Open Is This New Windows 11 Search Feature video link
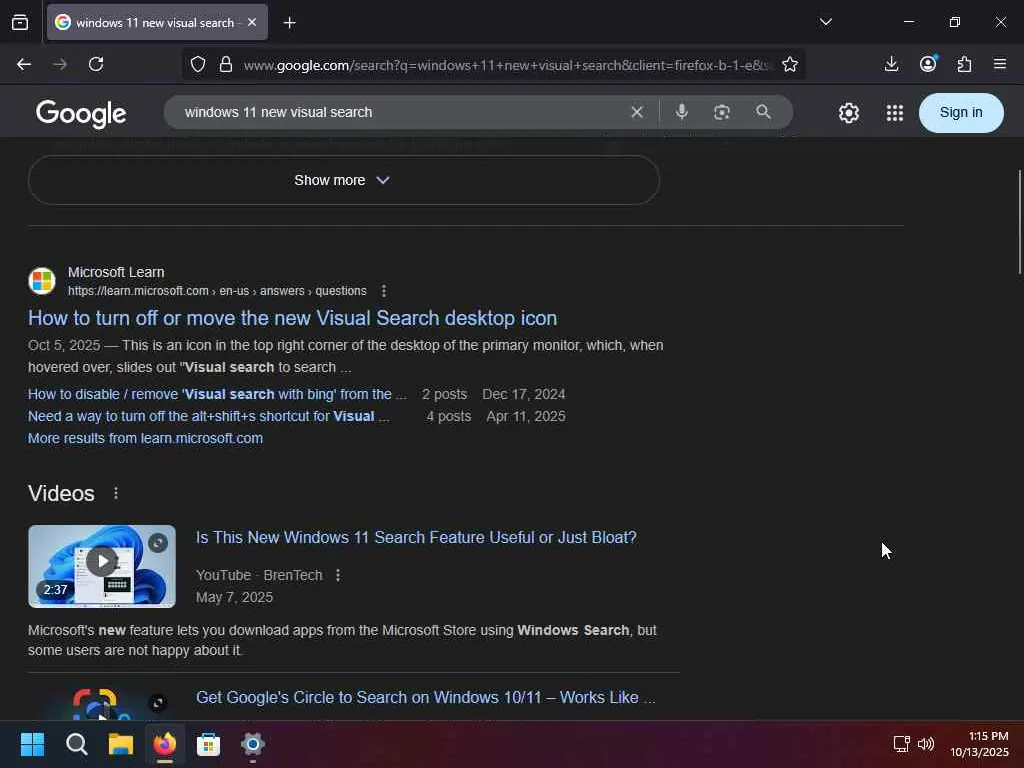 point(416,537)
